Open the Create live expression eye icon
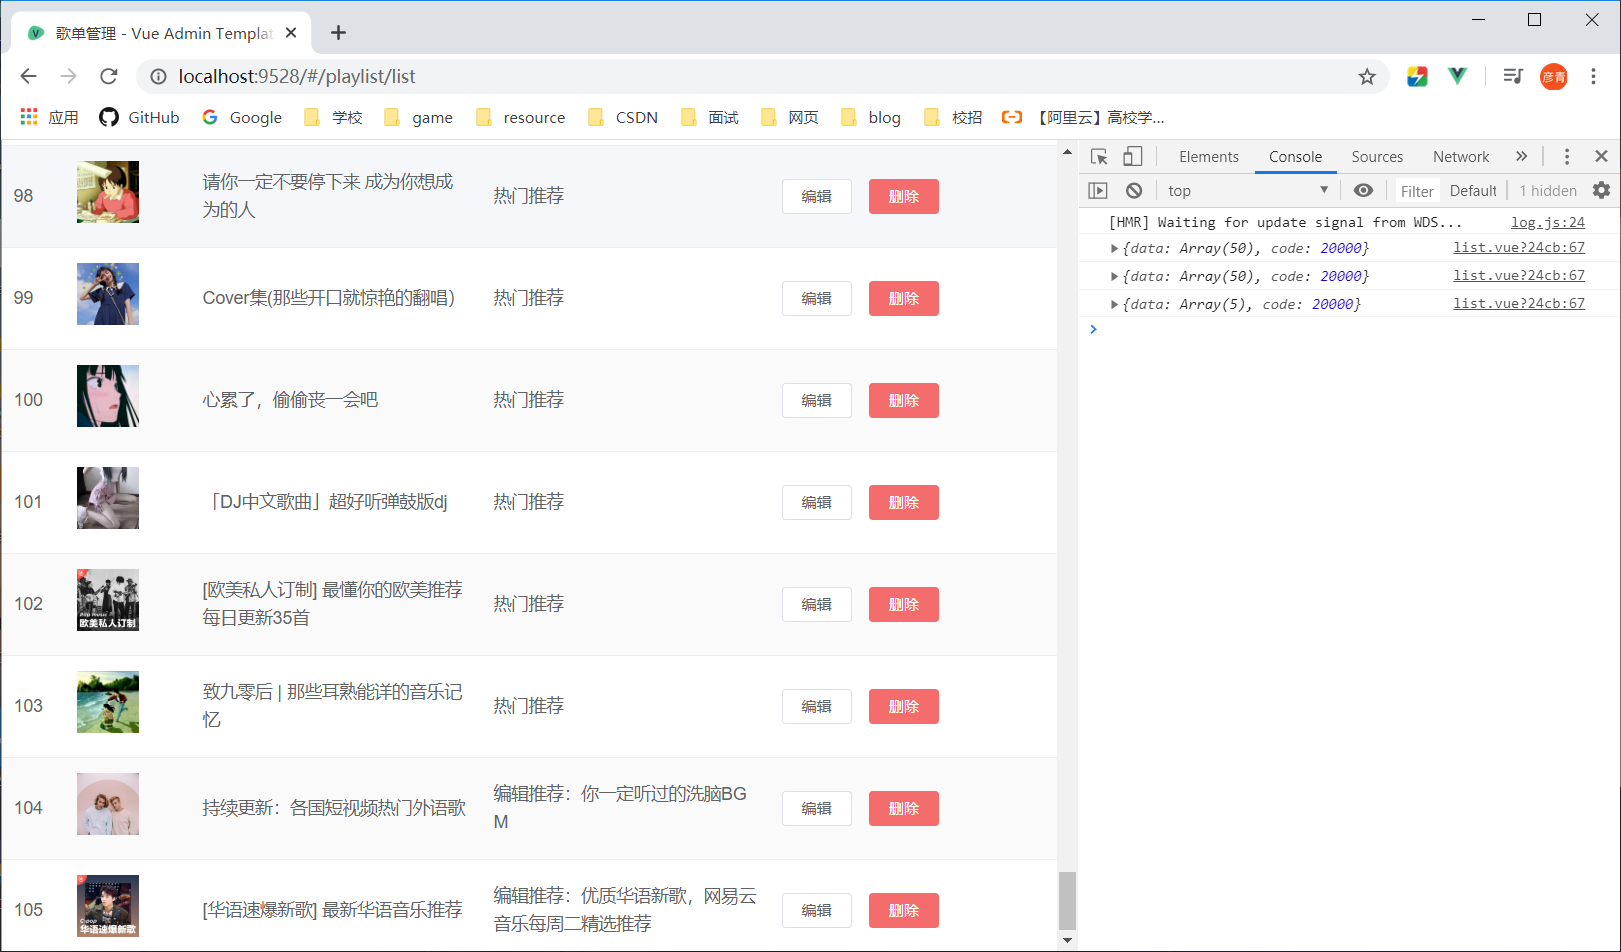The image size is (1621, 952). click(1363, 190)
